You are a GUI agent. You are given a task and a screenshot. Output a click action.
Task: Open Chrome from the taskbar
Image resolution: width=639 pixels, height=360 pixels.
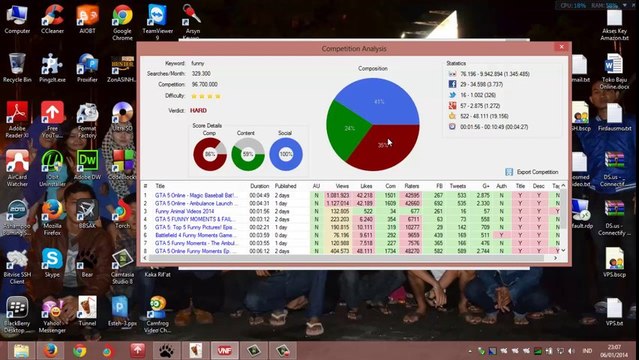coord(80,350)
